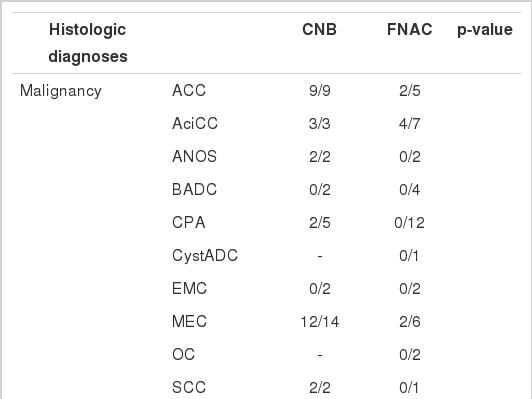Click the Histologic diagnoses header
Screen dimensions: 532x399
point(88,43)
